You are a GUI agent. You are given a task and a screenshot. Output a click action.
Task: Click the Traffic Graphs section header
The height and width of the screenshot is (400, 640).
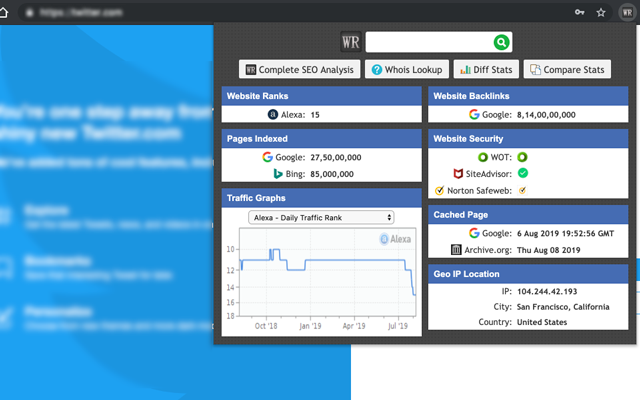[x=322, y=198]
